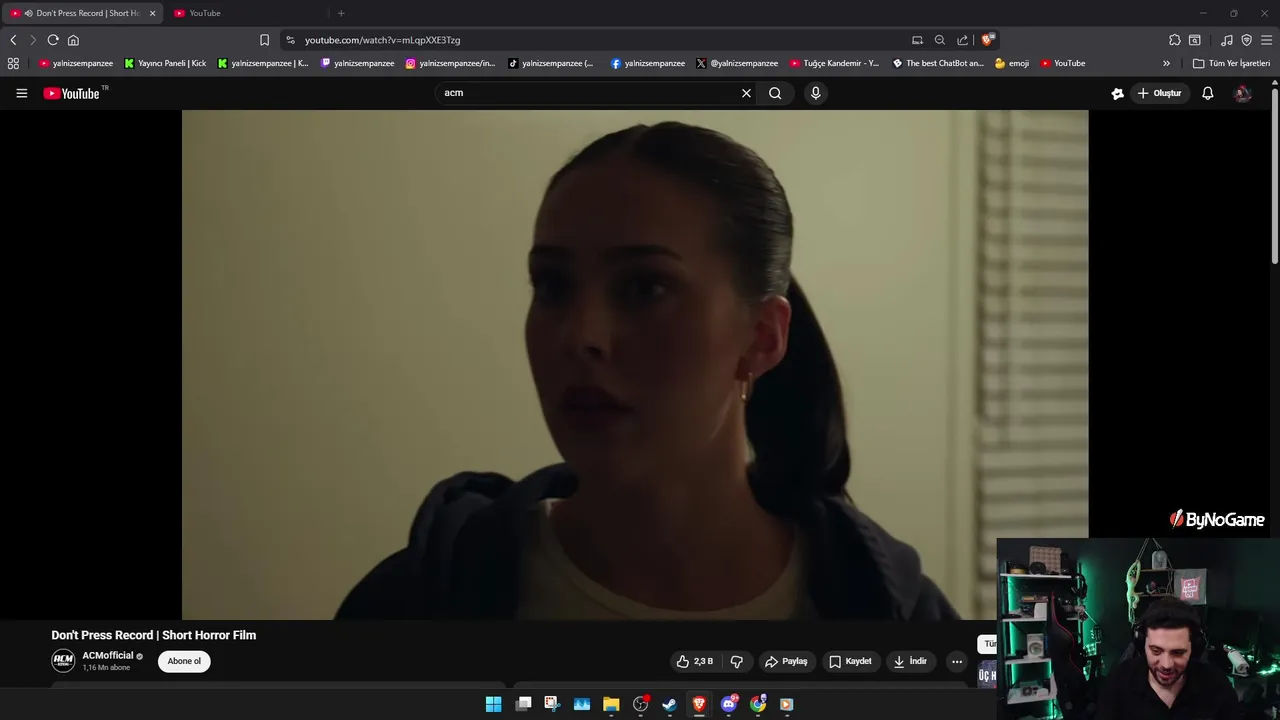
Task: Bookmark this page
Action: tap(264, 40)
